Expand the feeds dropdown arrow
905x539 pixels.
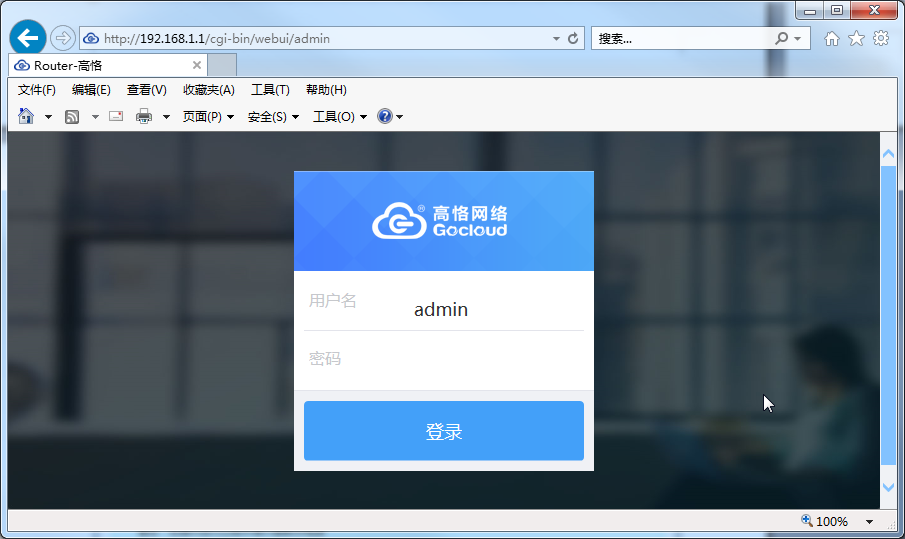pos(95,117)
